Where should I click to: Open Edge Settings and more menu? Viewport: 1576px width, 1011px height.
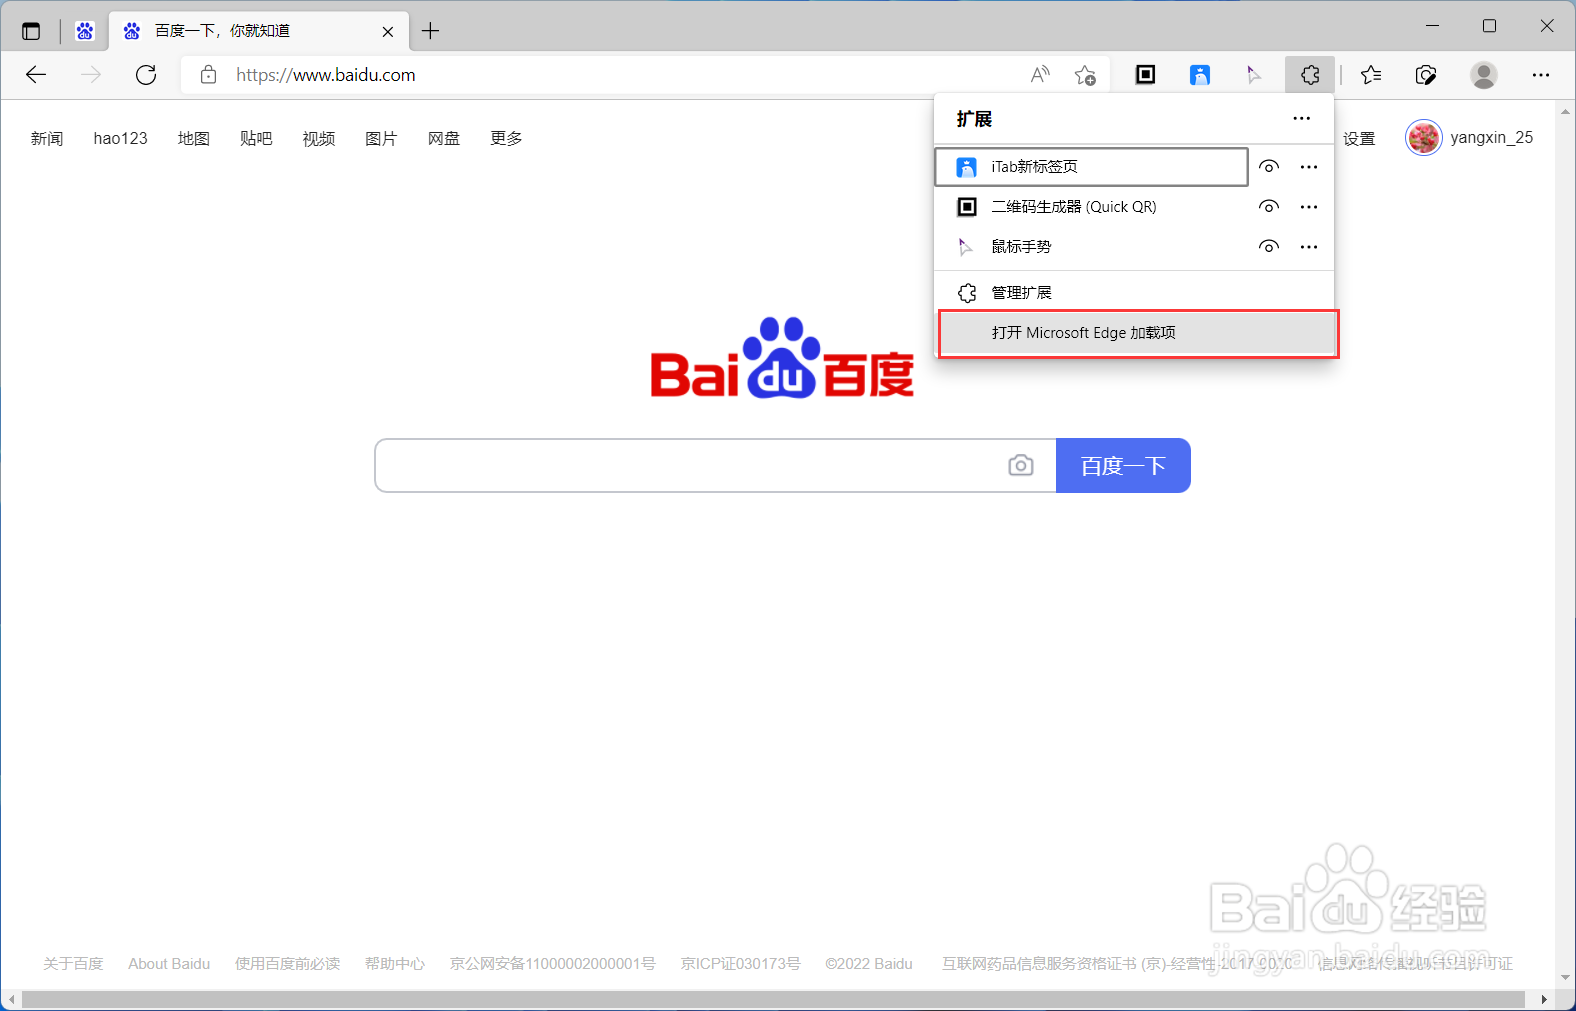(x=1541, y=75)
